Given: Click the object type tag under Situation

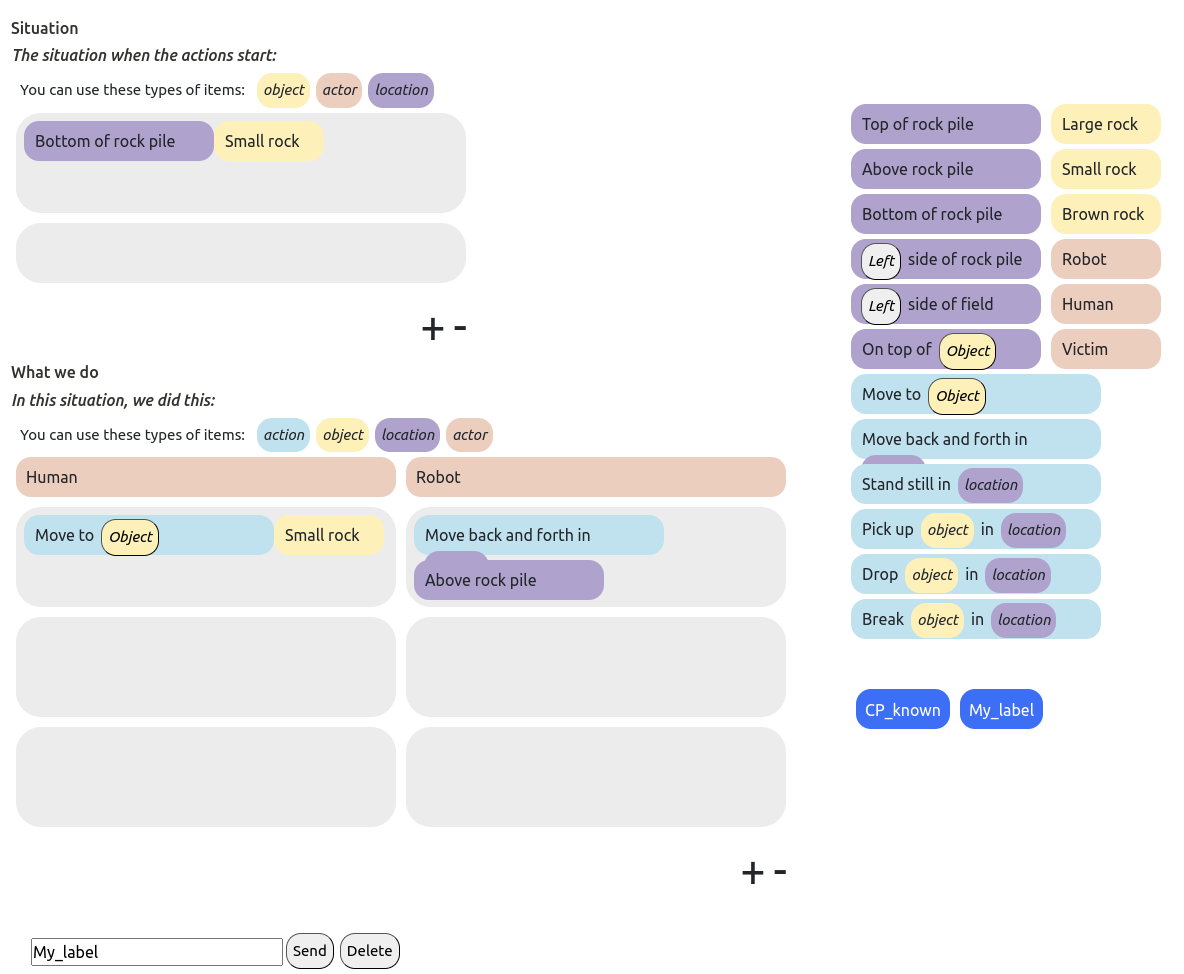Looking at the screenshot, I should tap(283, 90).
